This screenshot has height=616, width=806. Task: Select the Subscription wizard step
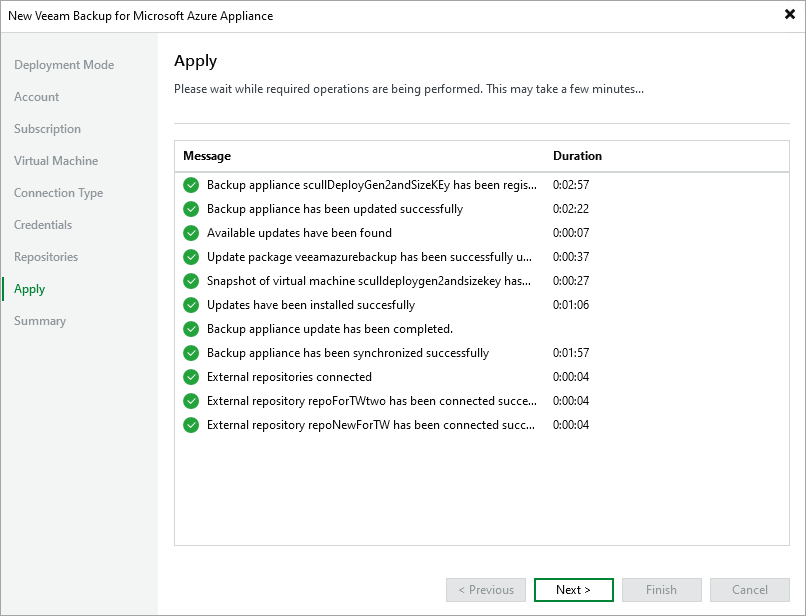tap(47, 129)
